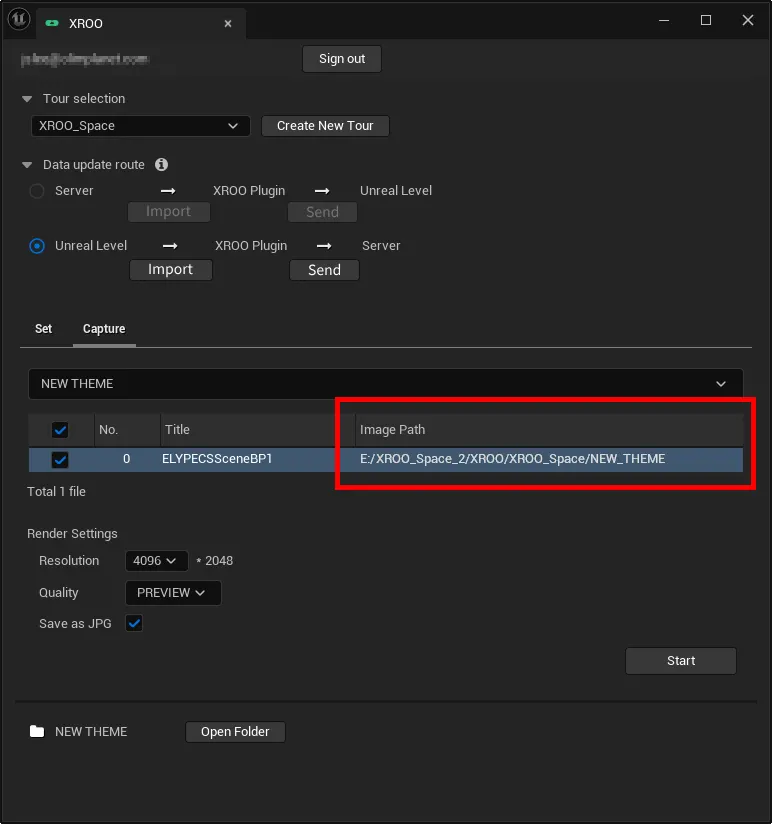Open the 4096 resolution dropdown

[x=157, y=561]
